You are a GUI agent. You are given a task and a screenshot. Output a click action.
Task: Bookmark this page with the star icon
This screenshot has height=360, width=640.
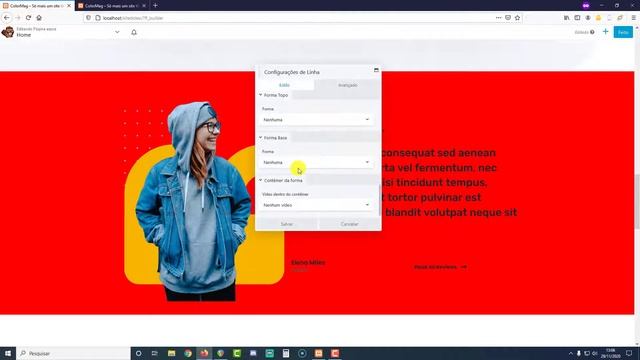(518, 18)
